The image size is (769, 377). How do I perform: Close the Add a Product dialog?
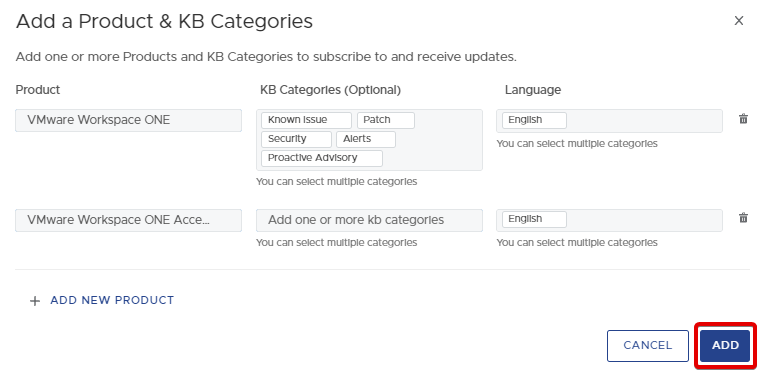point(739,21)
